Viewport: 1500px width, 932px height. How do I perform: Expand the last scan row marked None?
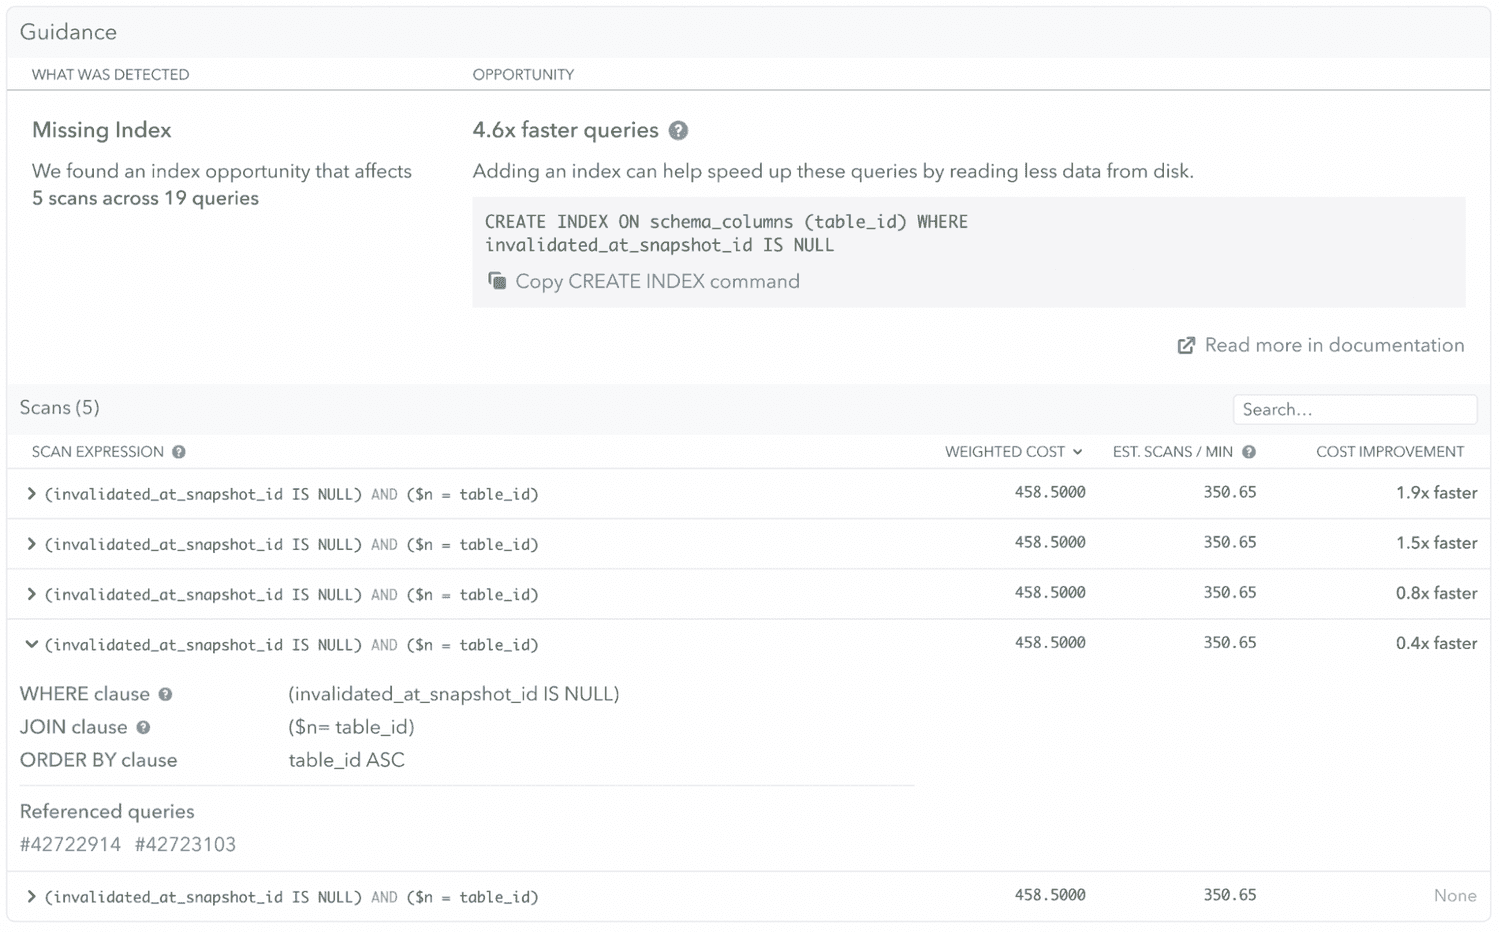pyautogui.click(x=30, y=896)
